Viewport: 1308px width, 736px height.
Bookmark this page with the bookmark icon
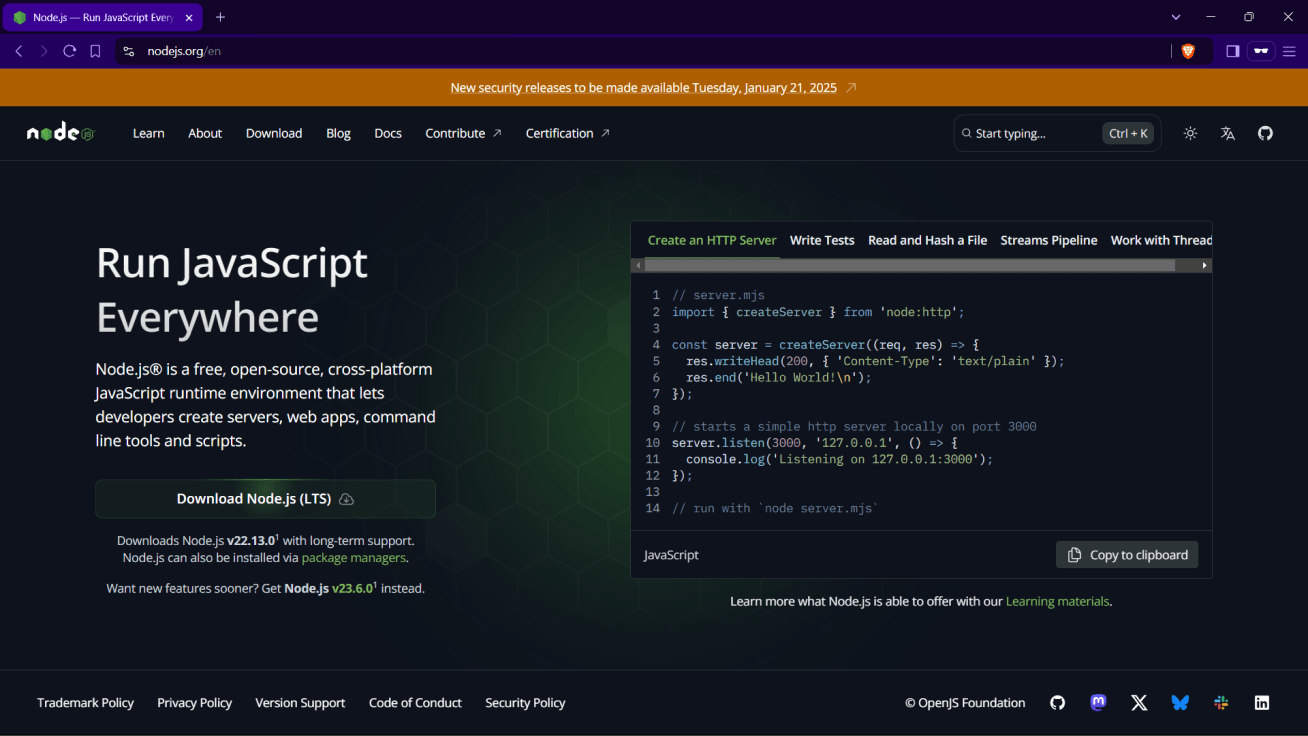point(96,51)
